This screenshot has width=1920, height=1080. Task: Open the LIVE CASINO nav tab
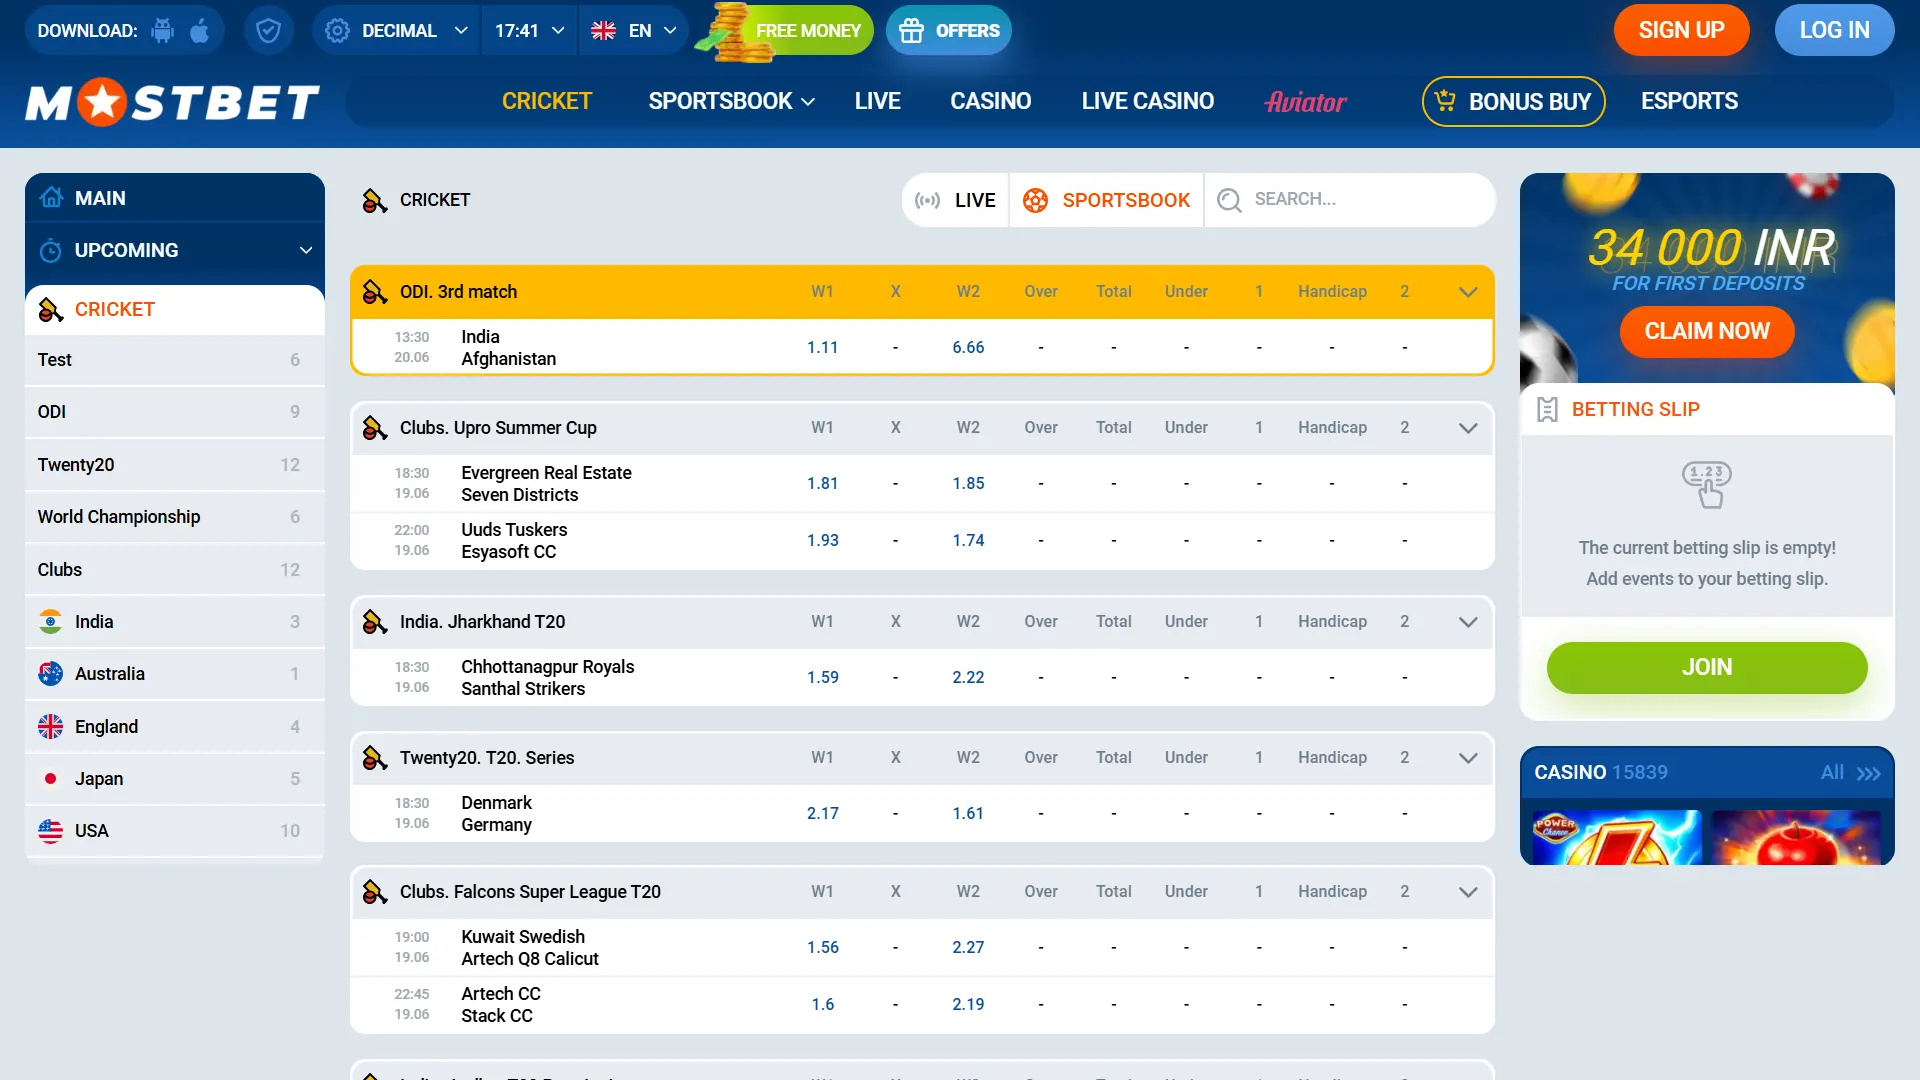[1147, 101]
